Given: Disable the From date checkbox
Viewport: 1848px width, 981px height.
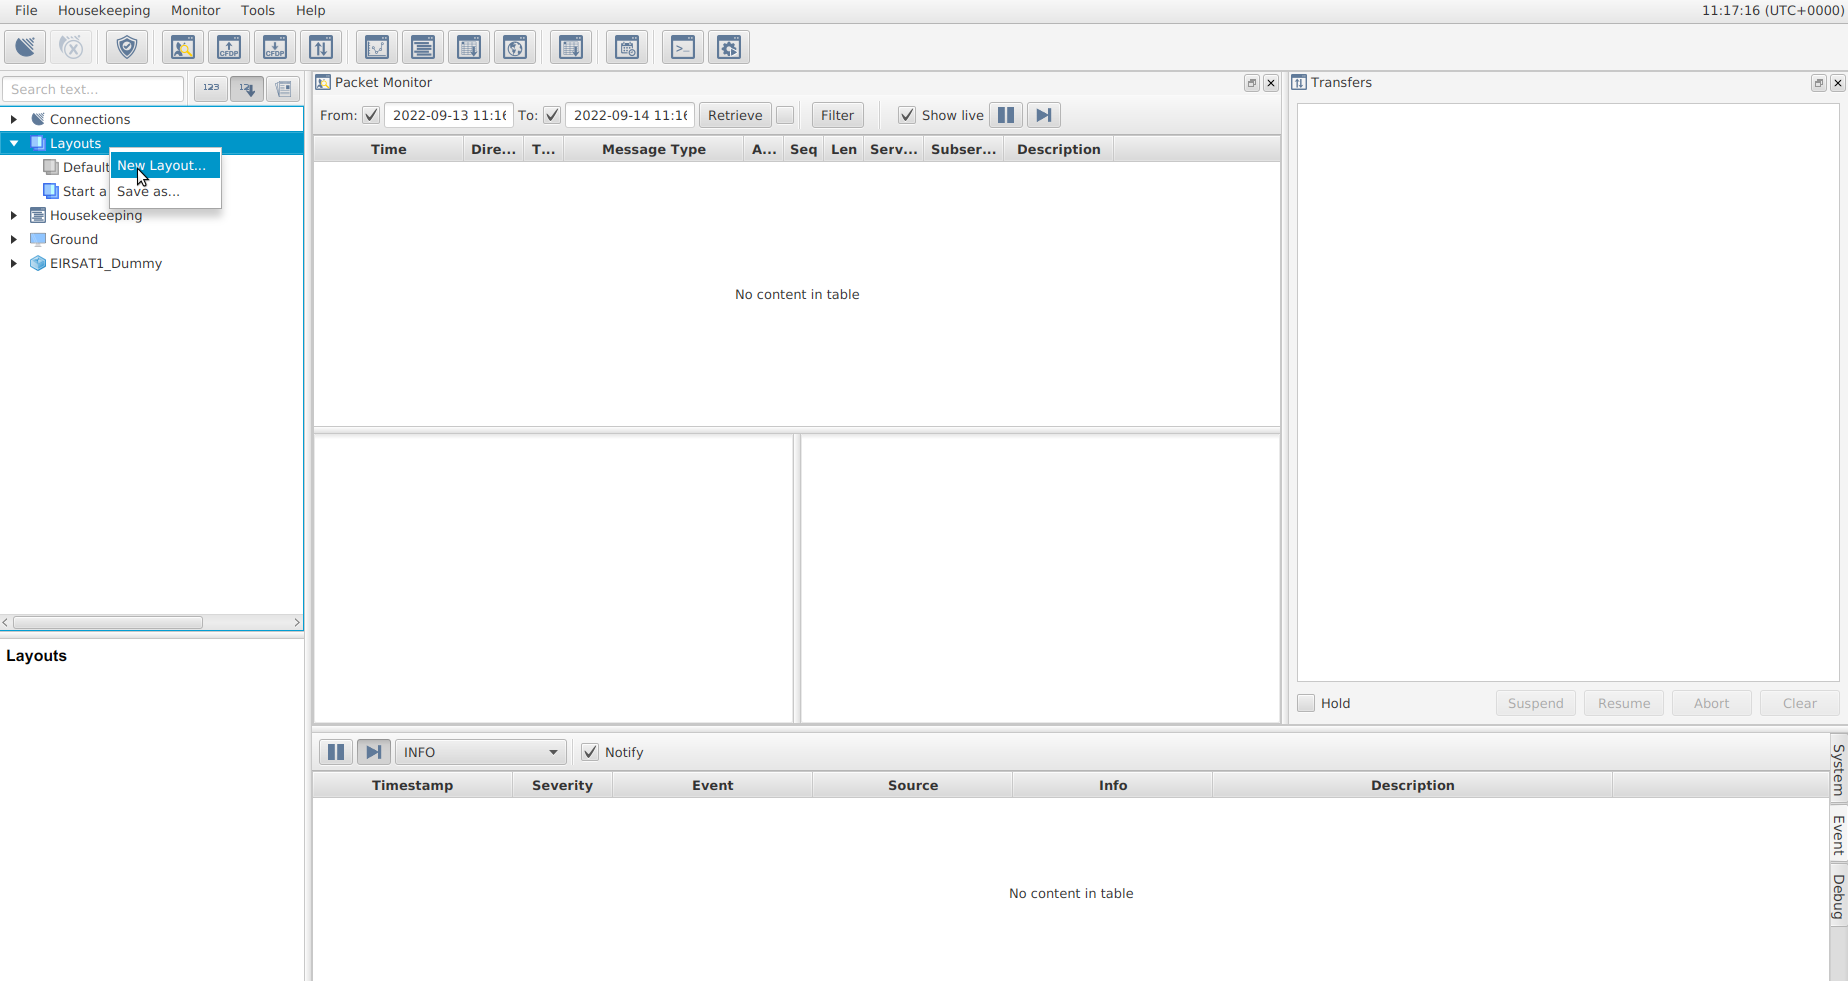Looking at the screenshot, I should [x=371, y=115].
